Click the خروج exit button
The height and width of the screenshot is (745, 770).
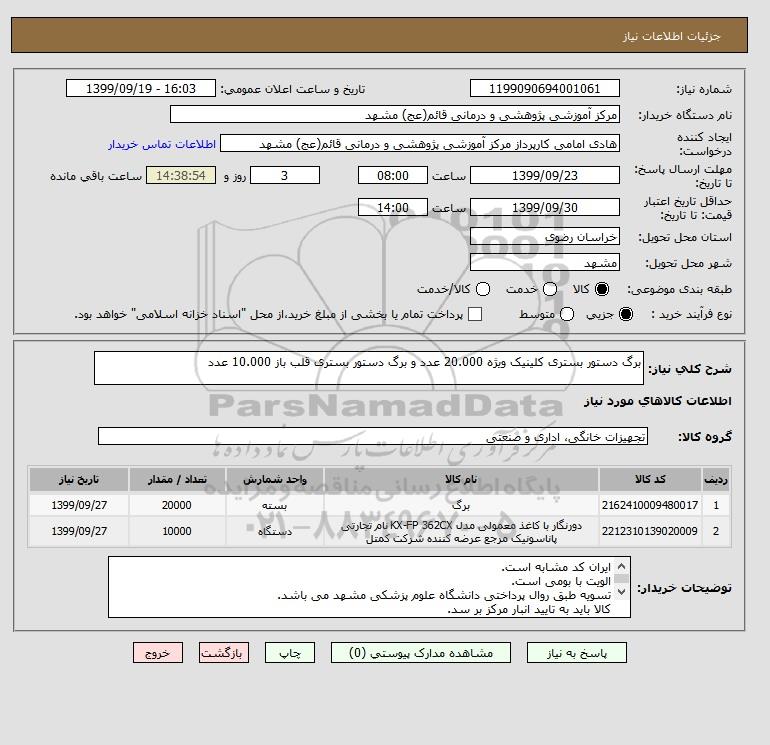[158, 653]
